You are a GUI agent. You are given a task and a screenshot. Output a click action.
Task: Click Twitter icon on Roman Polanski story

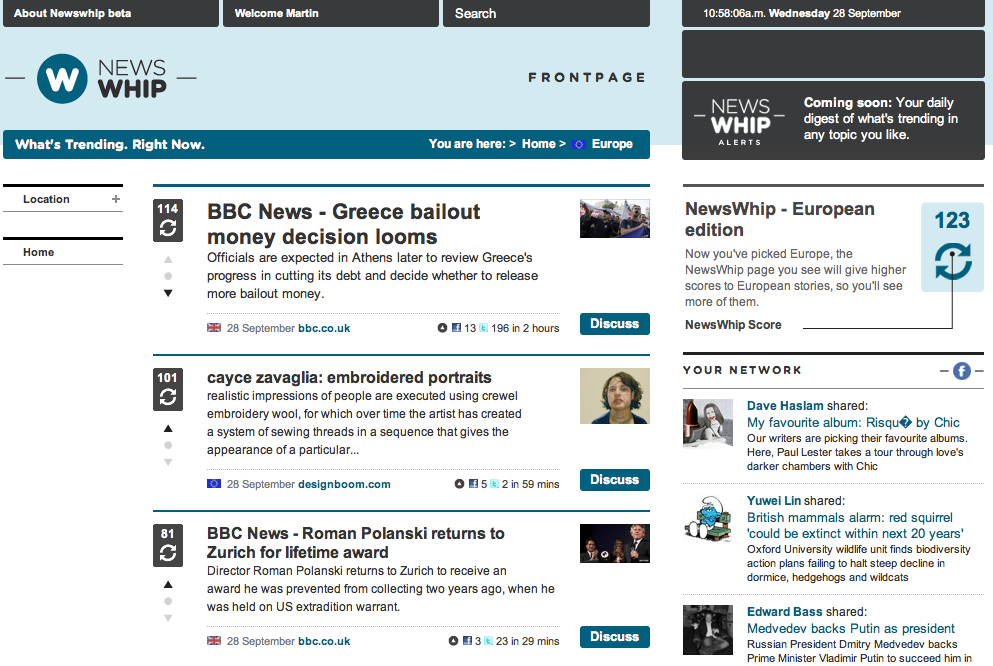click(x=488, y=641)
